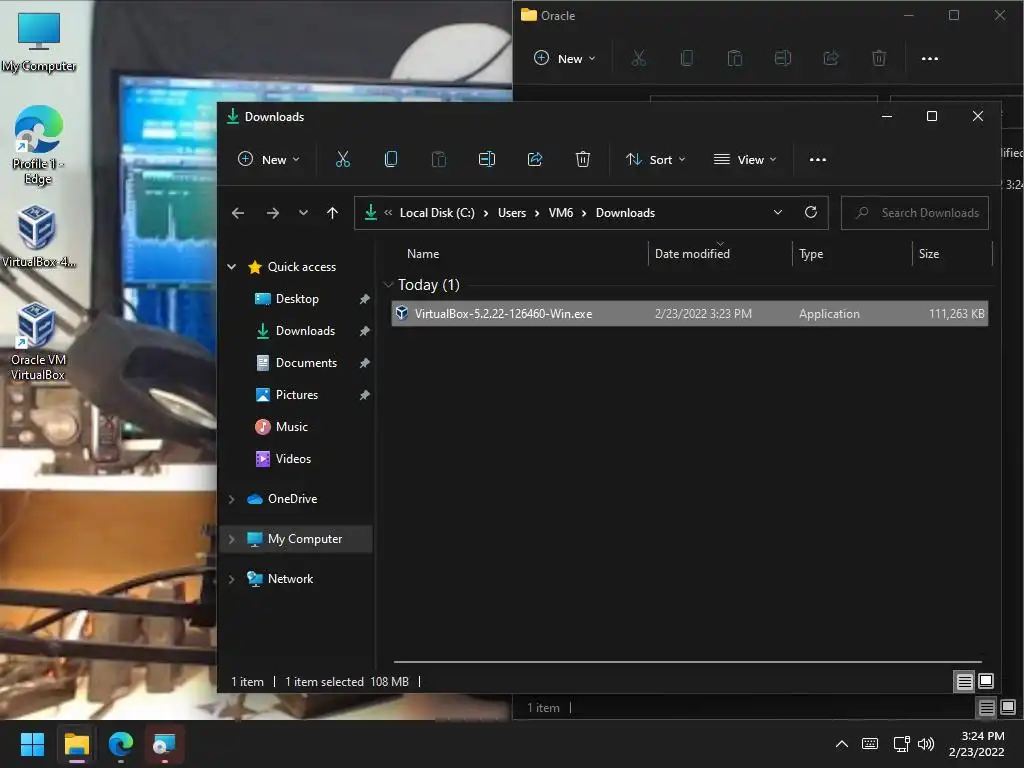1024x768 pixels.
Task: Open the taskbar clock and date
Action: pyautogui.click(x=977, y=744)
